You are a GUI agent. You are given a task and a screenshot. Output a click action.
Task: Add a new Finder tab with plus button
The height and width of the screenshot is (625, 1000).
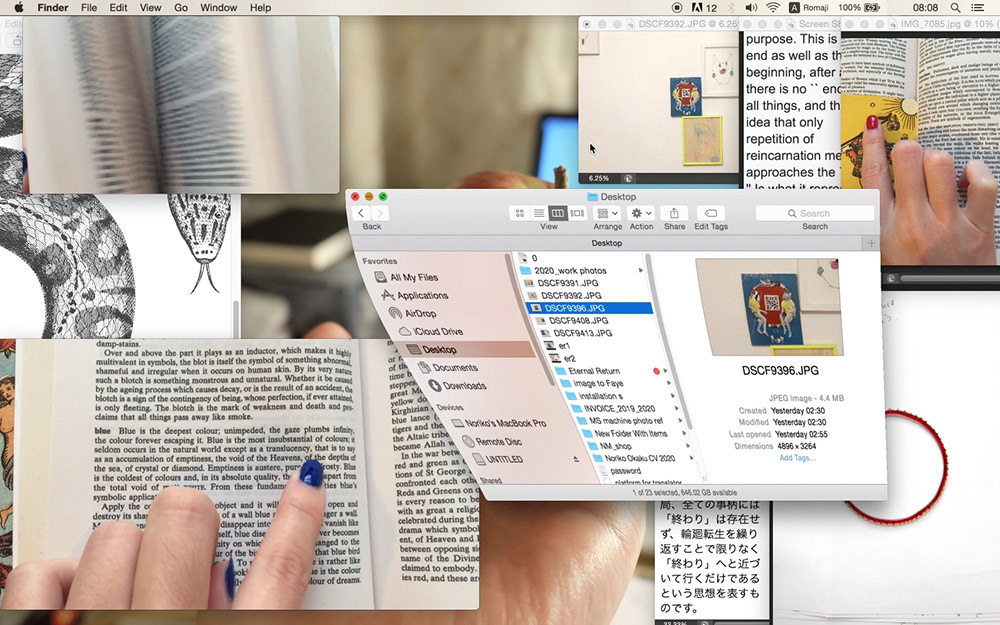point(871,243)
